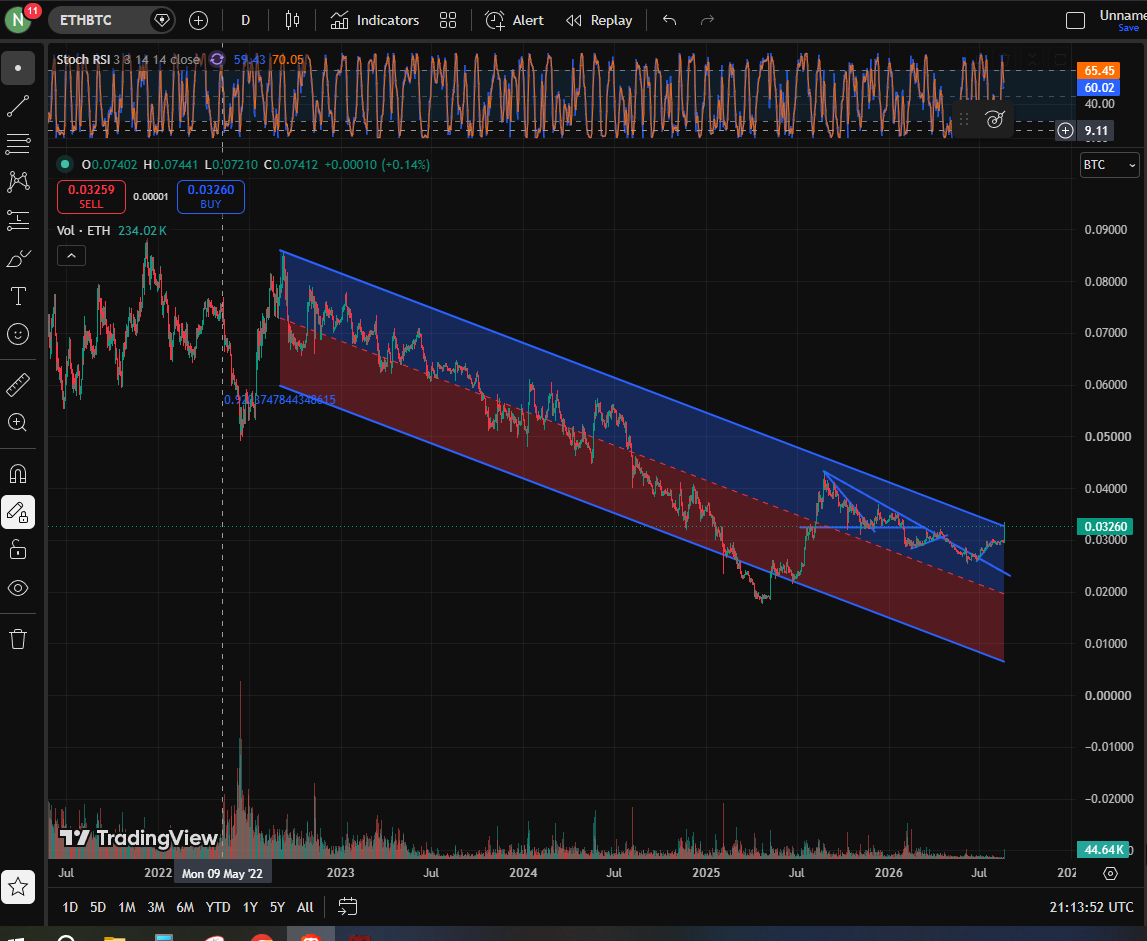The image size is (1147, 941).
Task: Select the cursor dot tool
Action: [18, 69]
